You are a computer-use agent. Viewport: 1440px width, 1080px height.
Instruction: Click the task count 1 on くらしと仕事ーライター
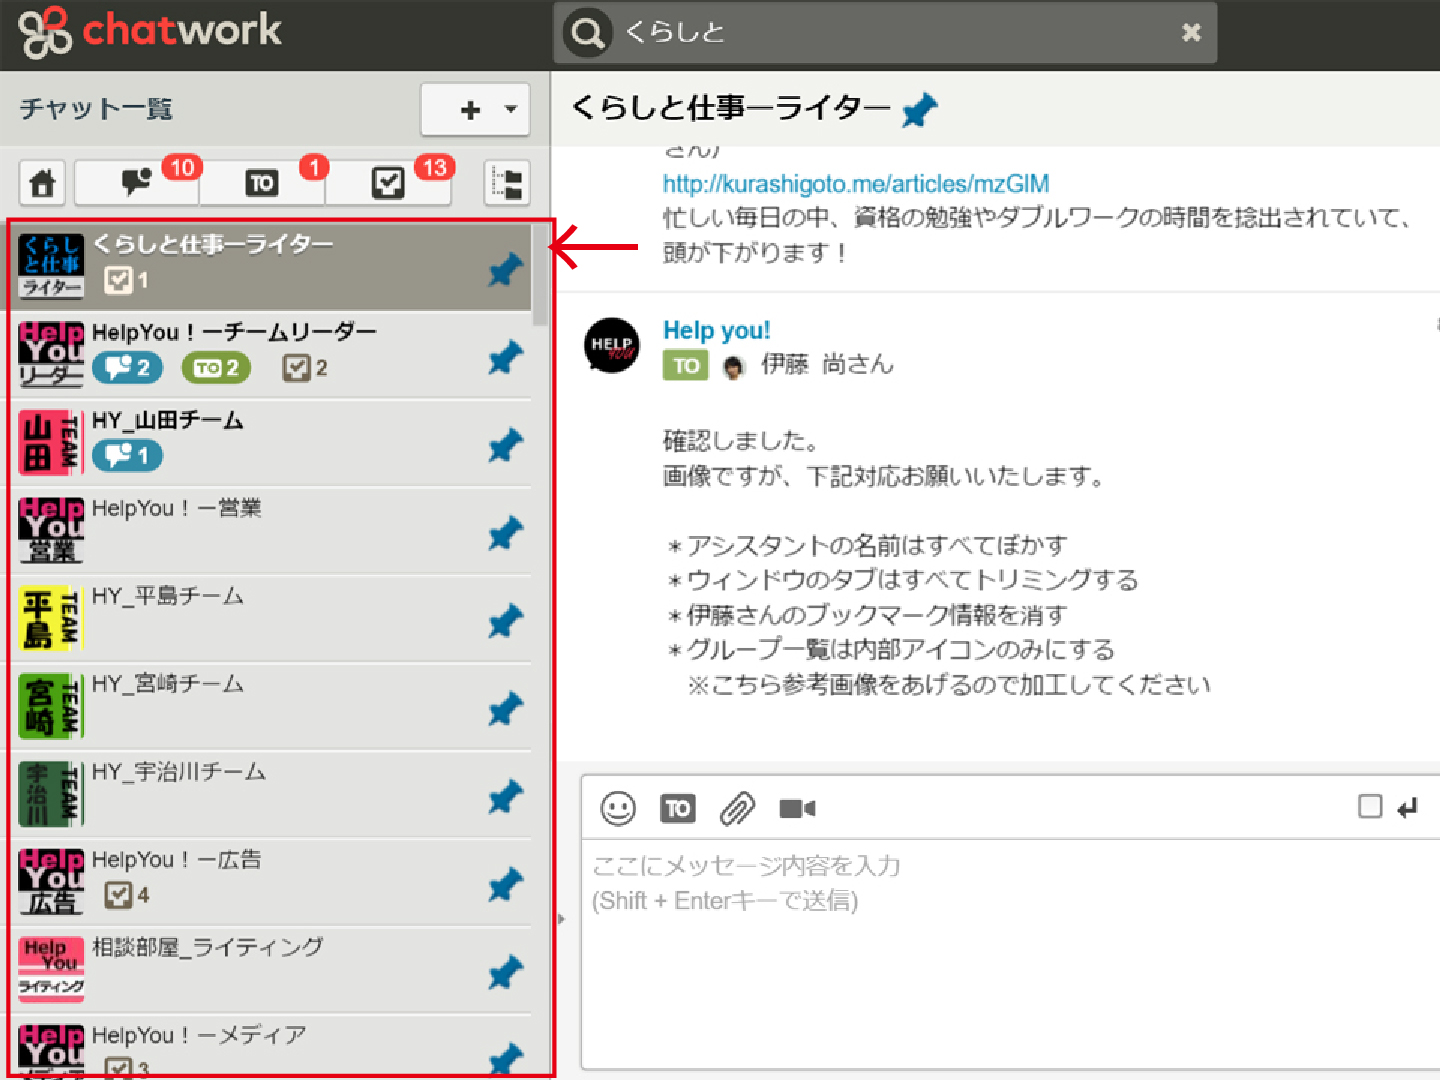click(x=127, y=280)
